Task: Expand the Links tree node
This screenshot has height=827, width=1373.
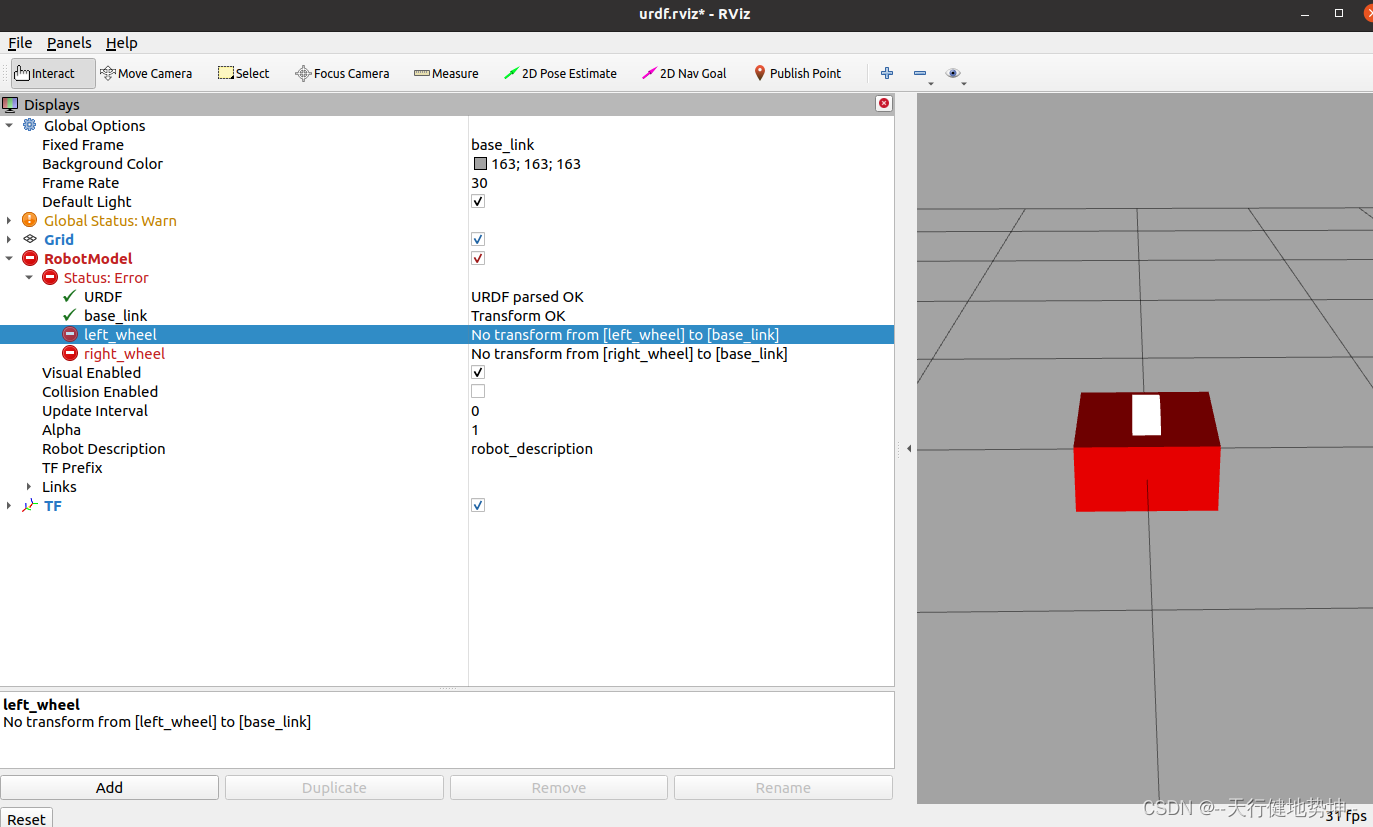Action: pos(29,487)
